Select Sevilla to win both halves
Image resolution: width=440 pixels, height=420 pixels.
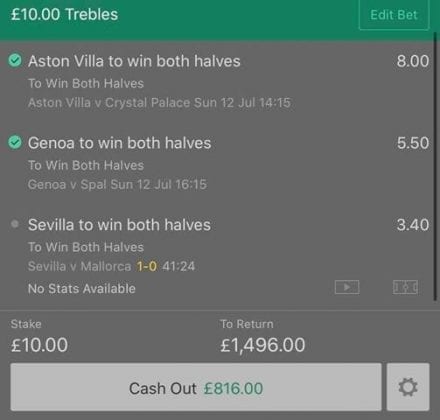(119, 225)
